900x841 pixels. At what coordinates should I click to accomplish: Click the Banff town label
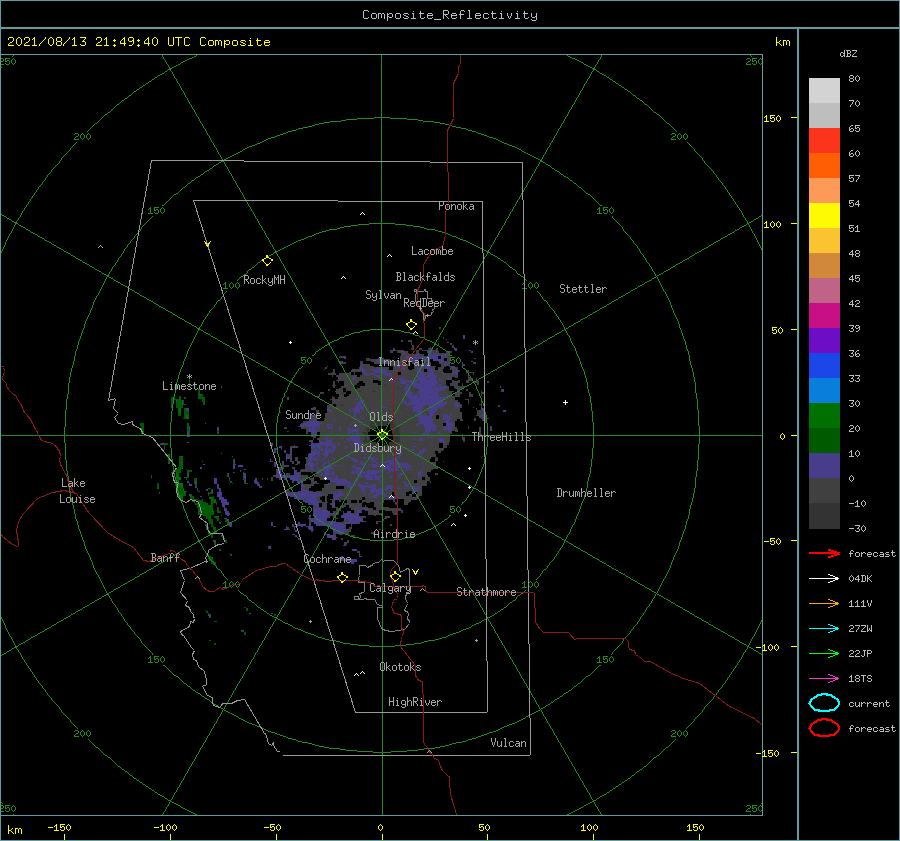pyautogui.click(x=165, y=557)
